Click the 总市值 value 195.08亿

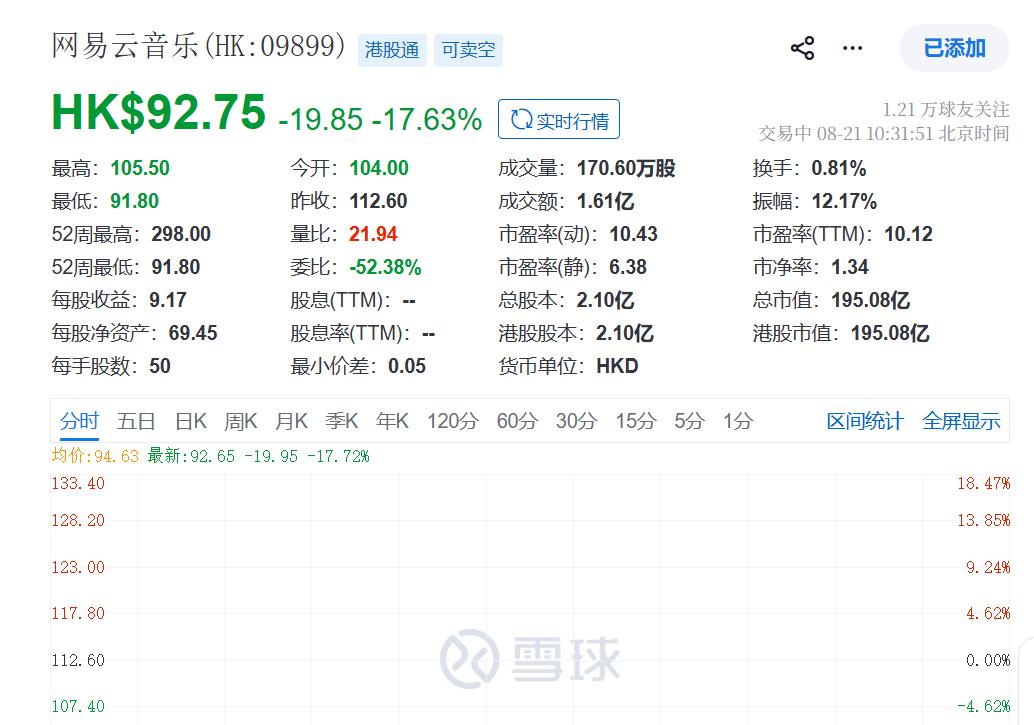pyautogui.click(x=870, y=300)
